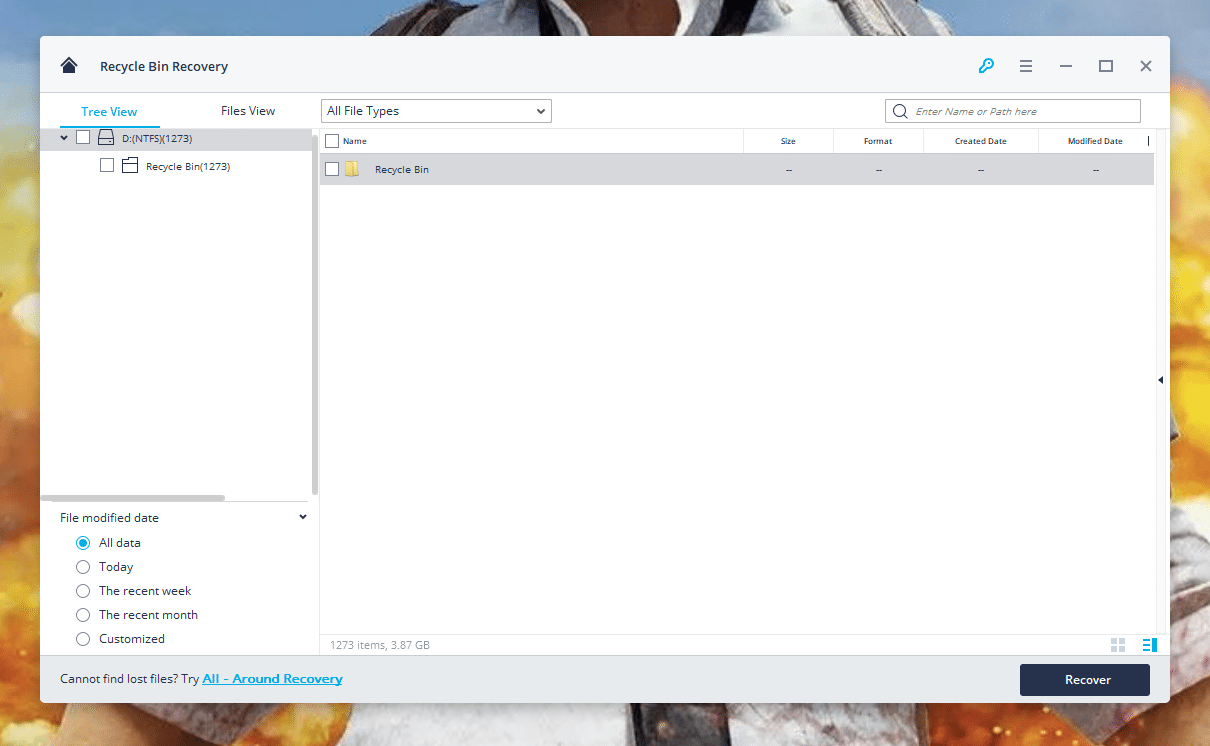
Task: Sort by the Format column header
Action: coord(878,141)
